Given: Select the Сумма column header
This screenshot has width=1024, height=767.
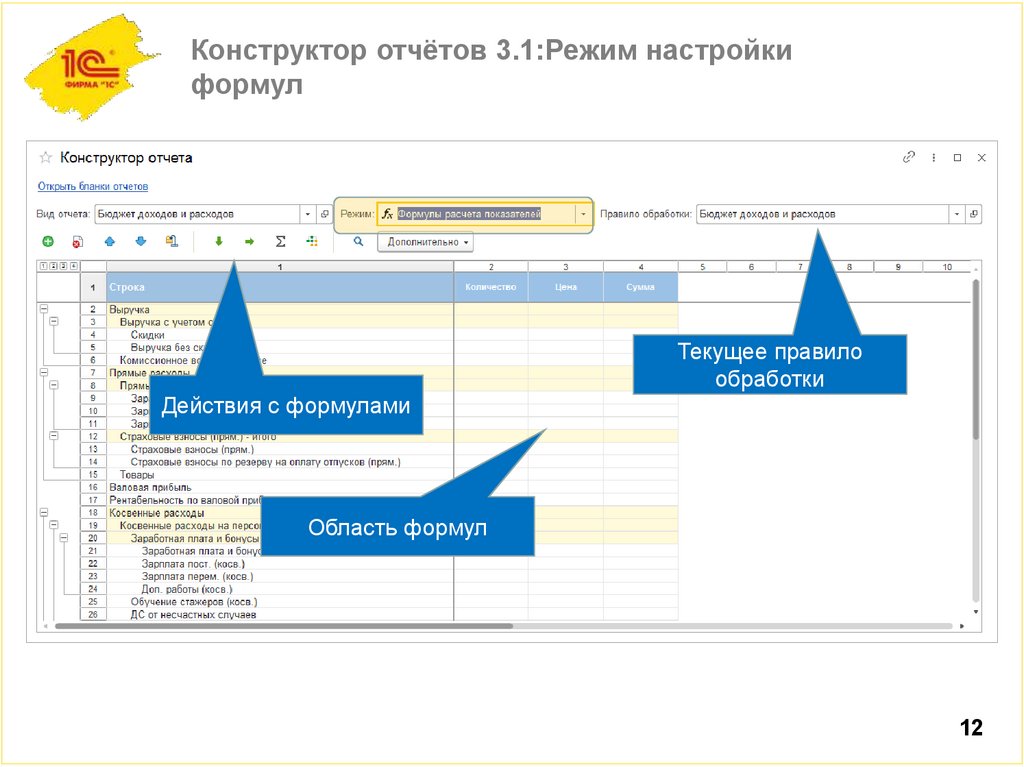Looking at the screenshot, I should pos(640,286).
